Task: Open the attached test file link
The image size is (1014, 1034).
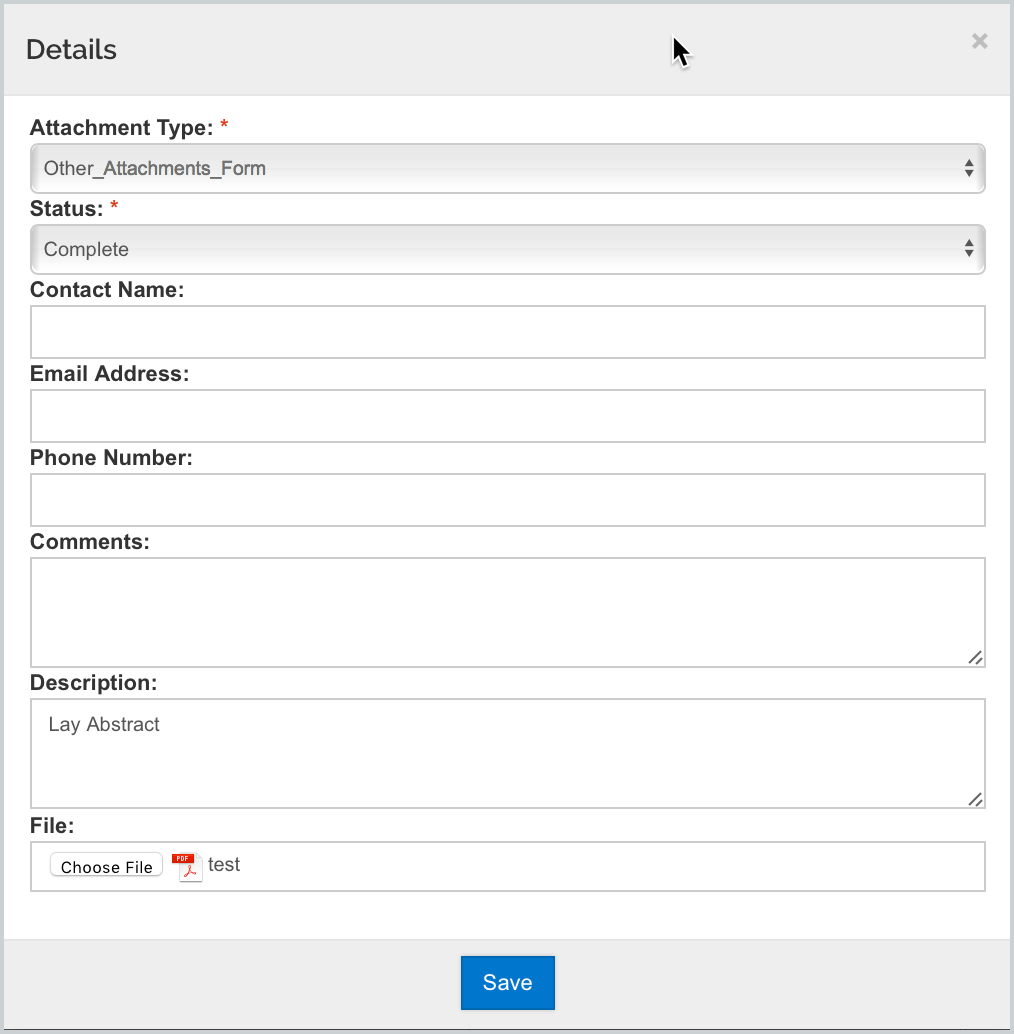Action: 224,865
